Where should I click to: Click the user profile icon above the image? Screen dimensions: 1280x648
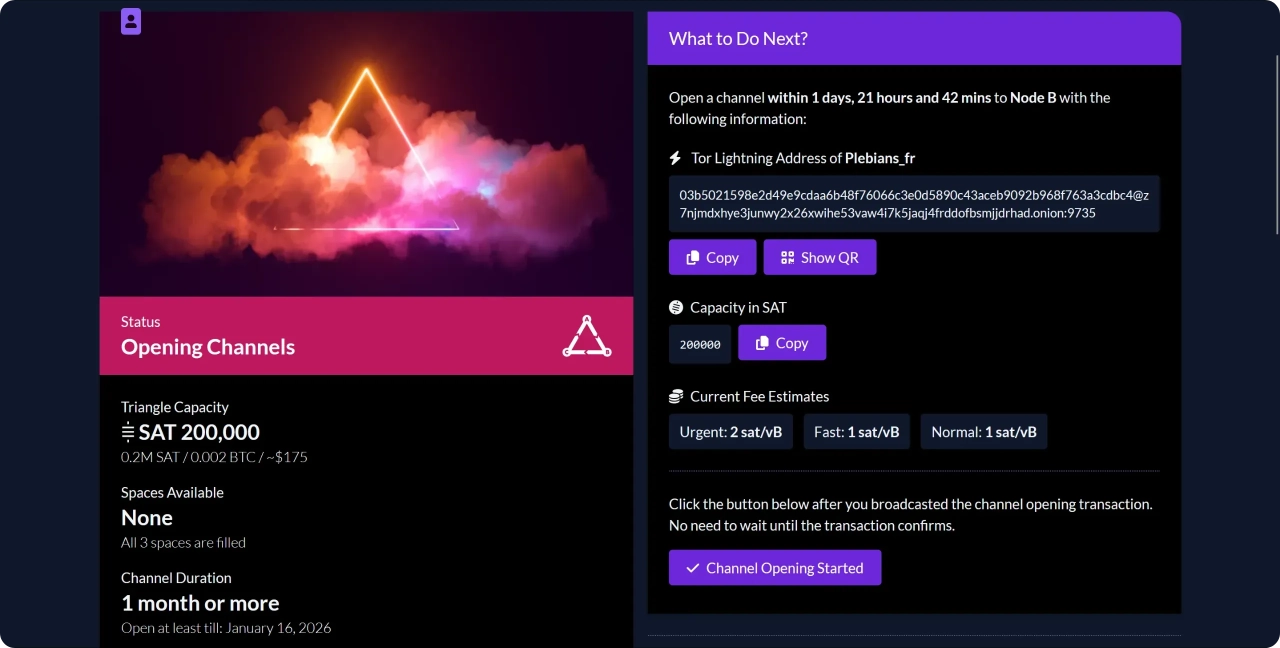tap(131, 21)
